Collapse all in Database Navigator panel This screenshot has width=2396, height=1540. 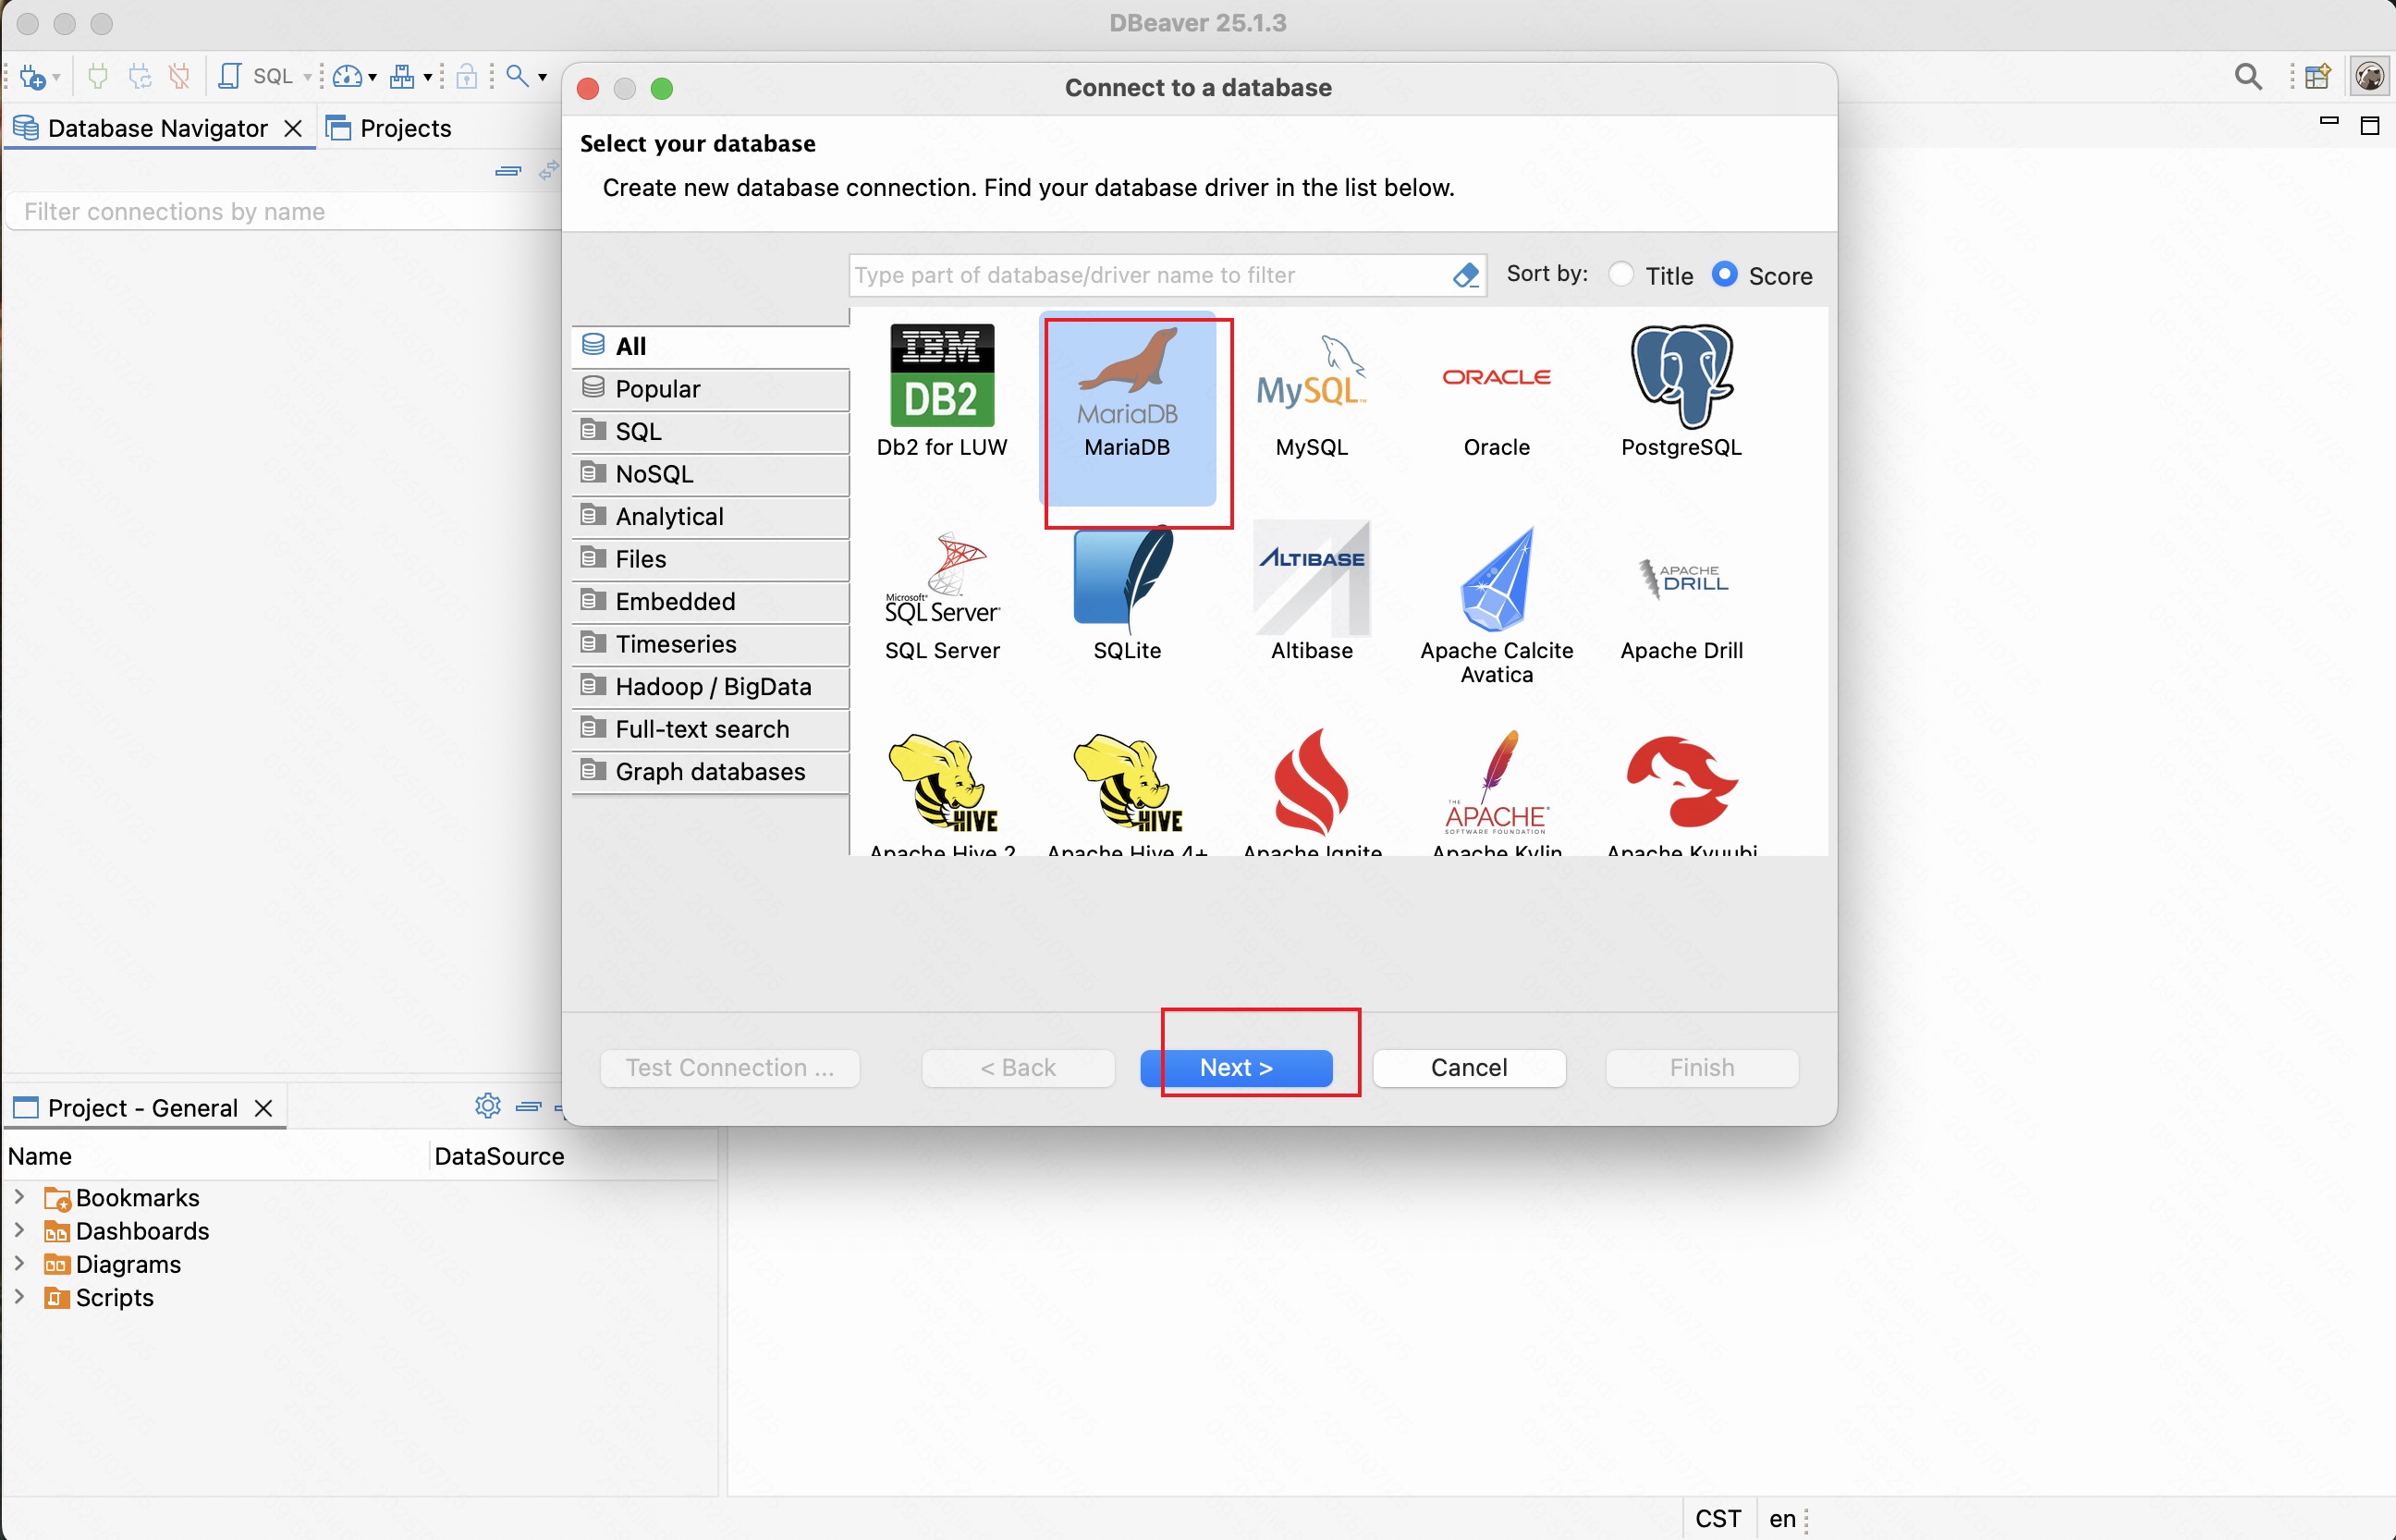(508, 171)
